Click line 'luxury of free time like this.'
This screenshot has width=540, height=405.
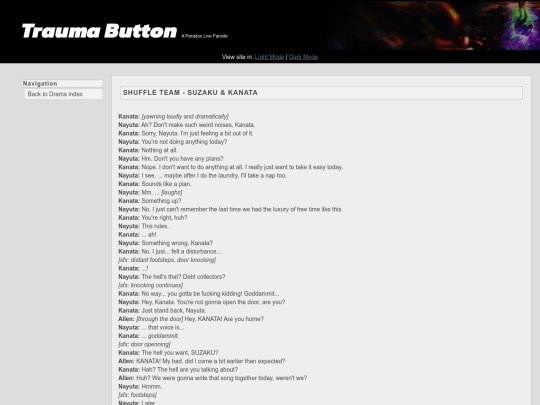pyautogui.click(x=308, y=209)
